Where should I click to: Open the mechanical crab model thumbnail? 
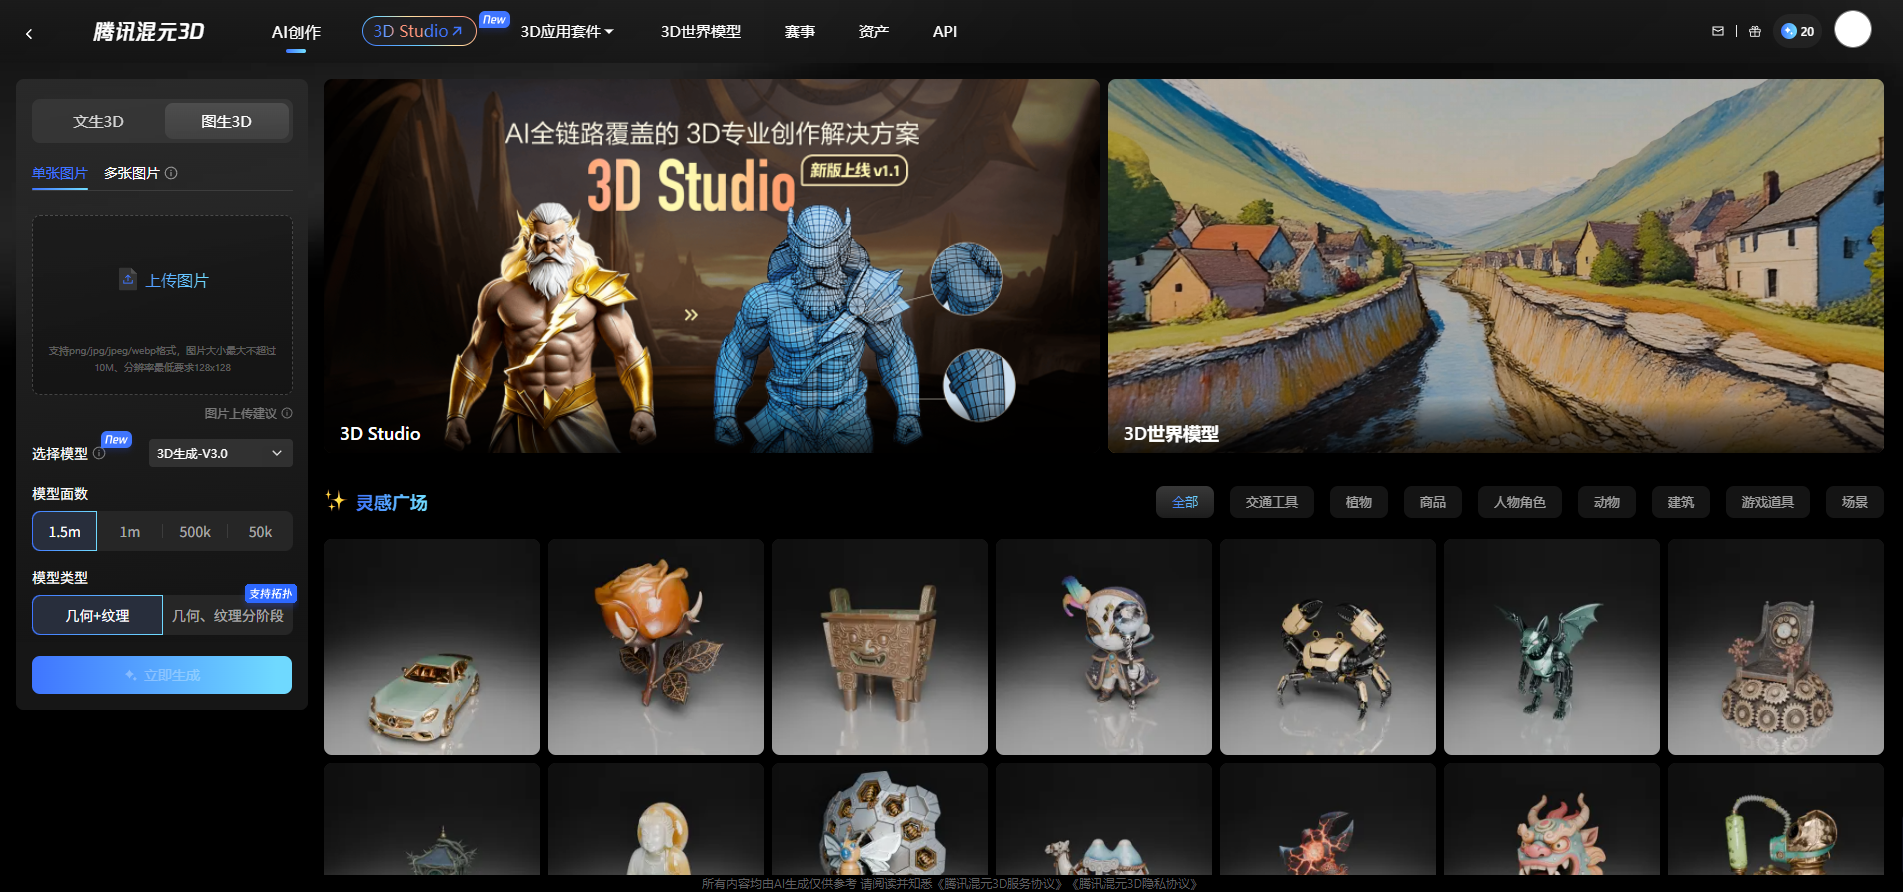(x=1327, y=647)
